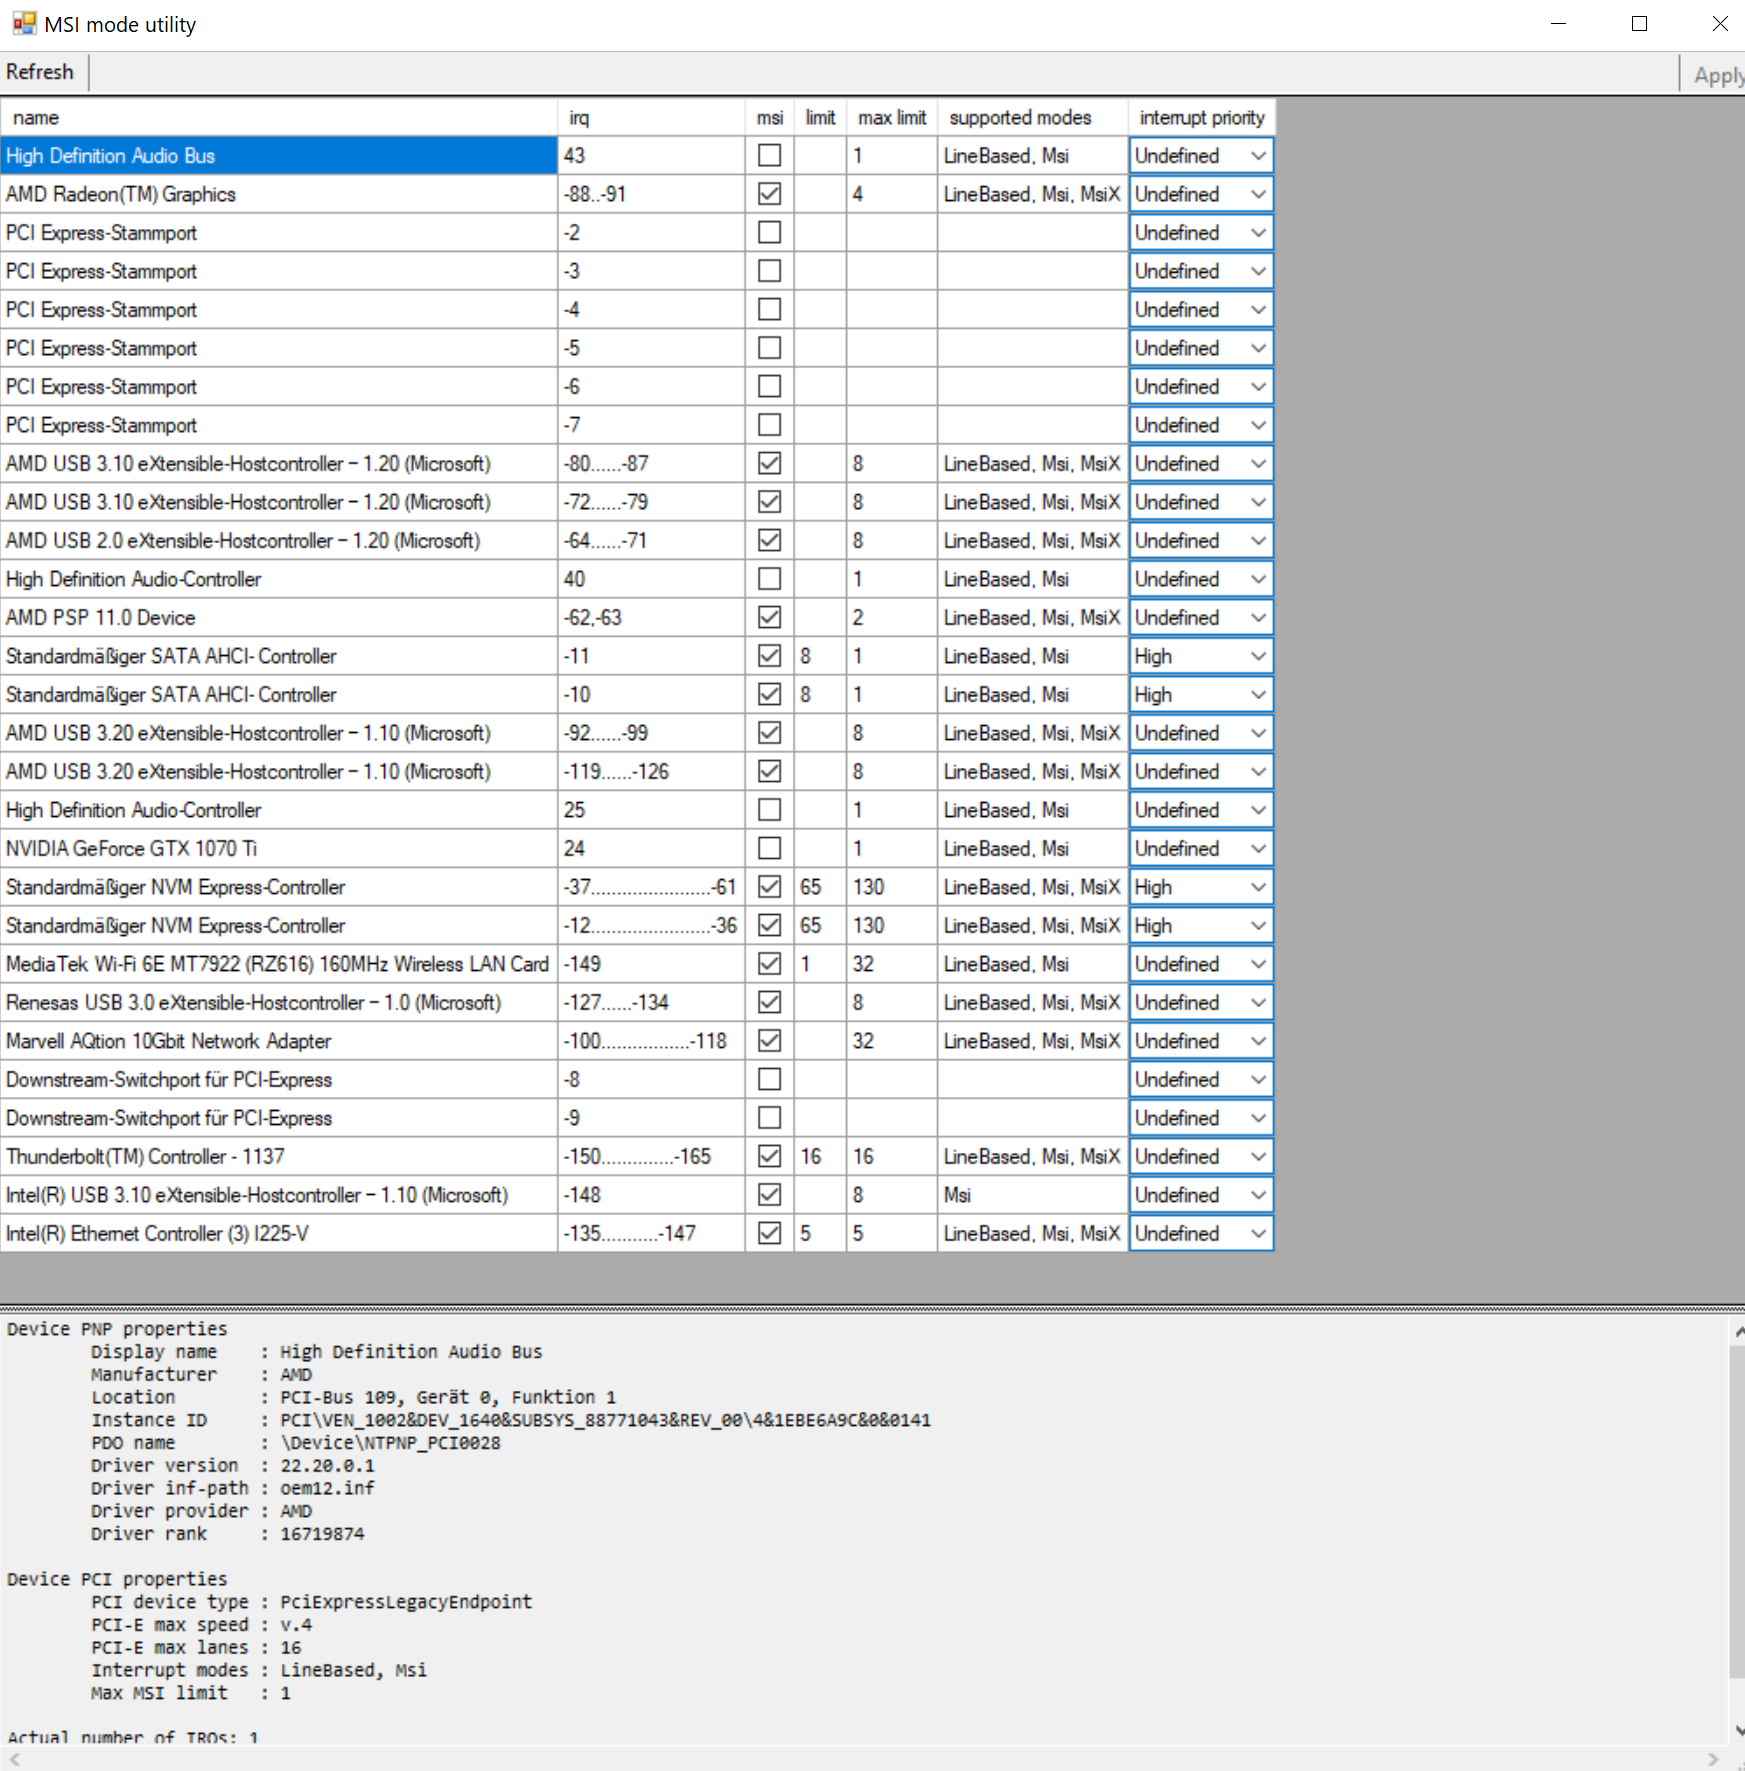This screenshot has width=1745, height=1771.
Task: Click the horizontal scrollbar left arrow
Action: point(14,1759)
